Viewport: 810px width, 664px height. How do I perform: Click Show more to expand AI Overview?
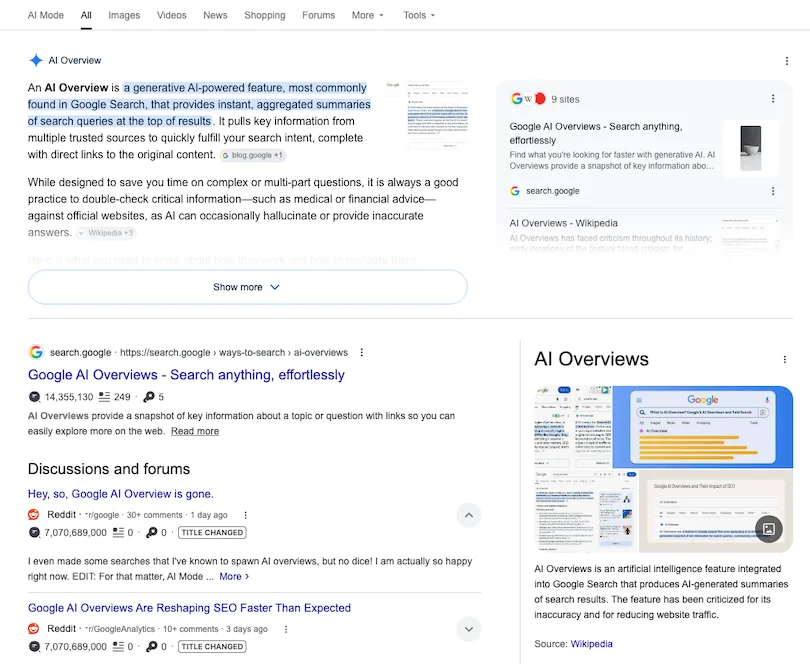247,287
